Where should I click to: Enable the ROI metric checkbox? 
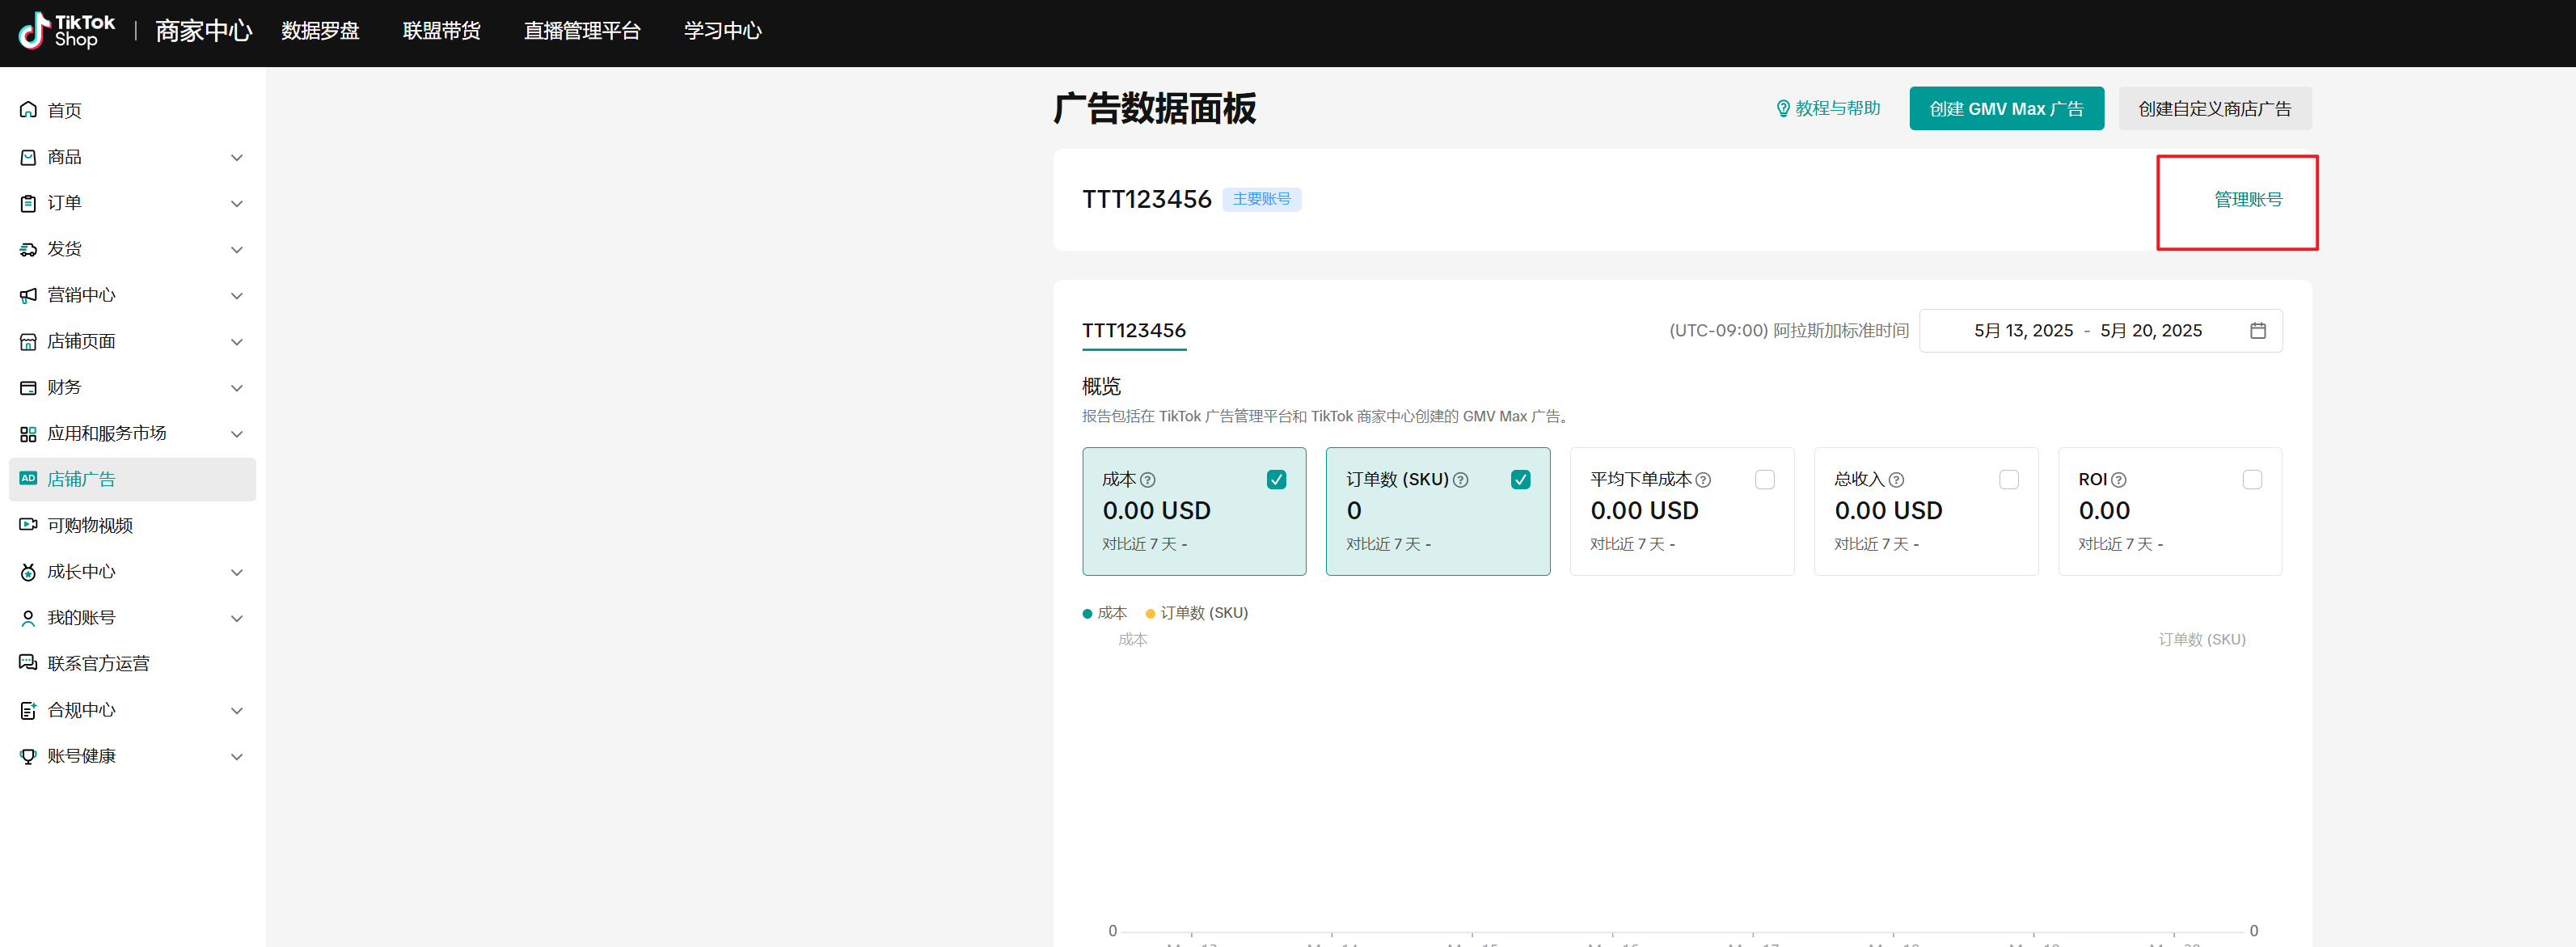click(x=2252, y=479)
